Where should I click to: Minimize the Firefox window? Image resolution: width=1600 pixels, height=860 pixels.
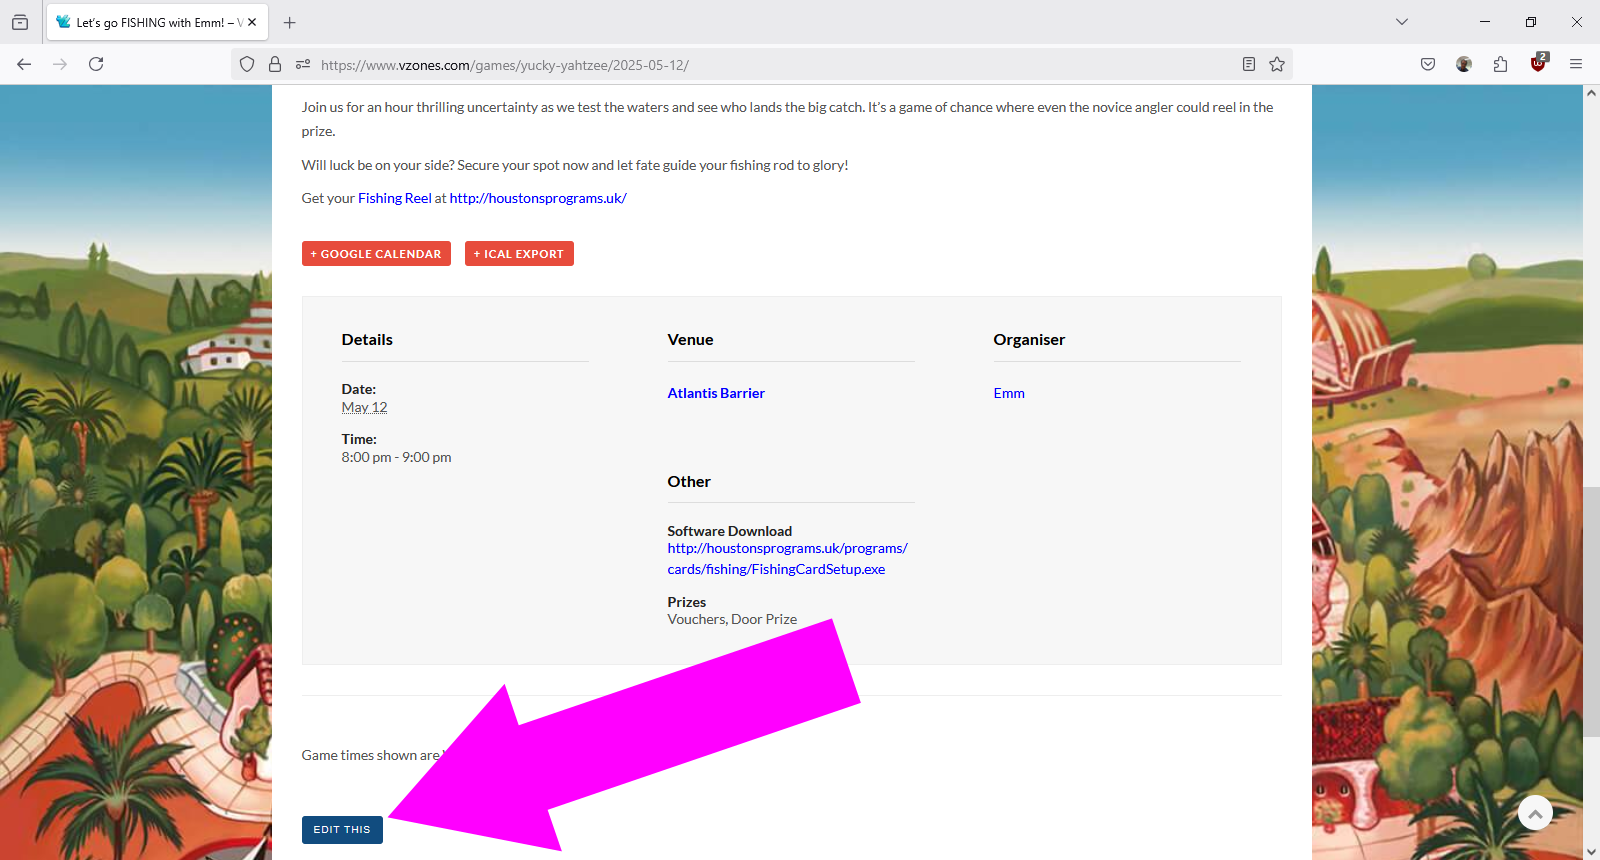coord(1485,22)
